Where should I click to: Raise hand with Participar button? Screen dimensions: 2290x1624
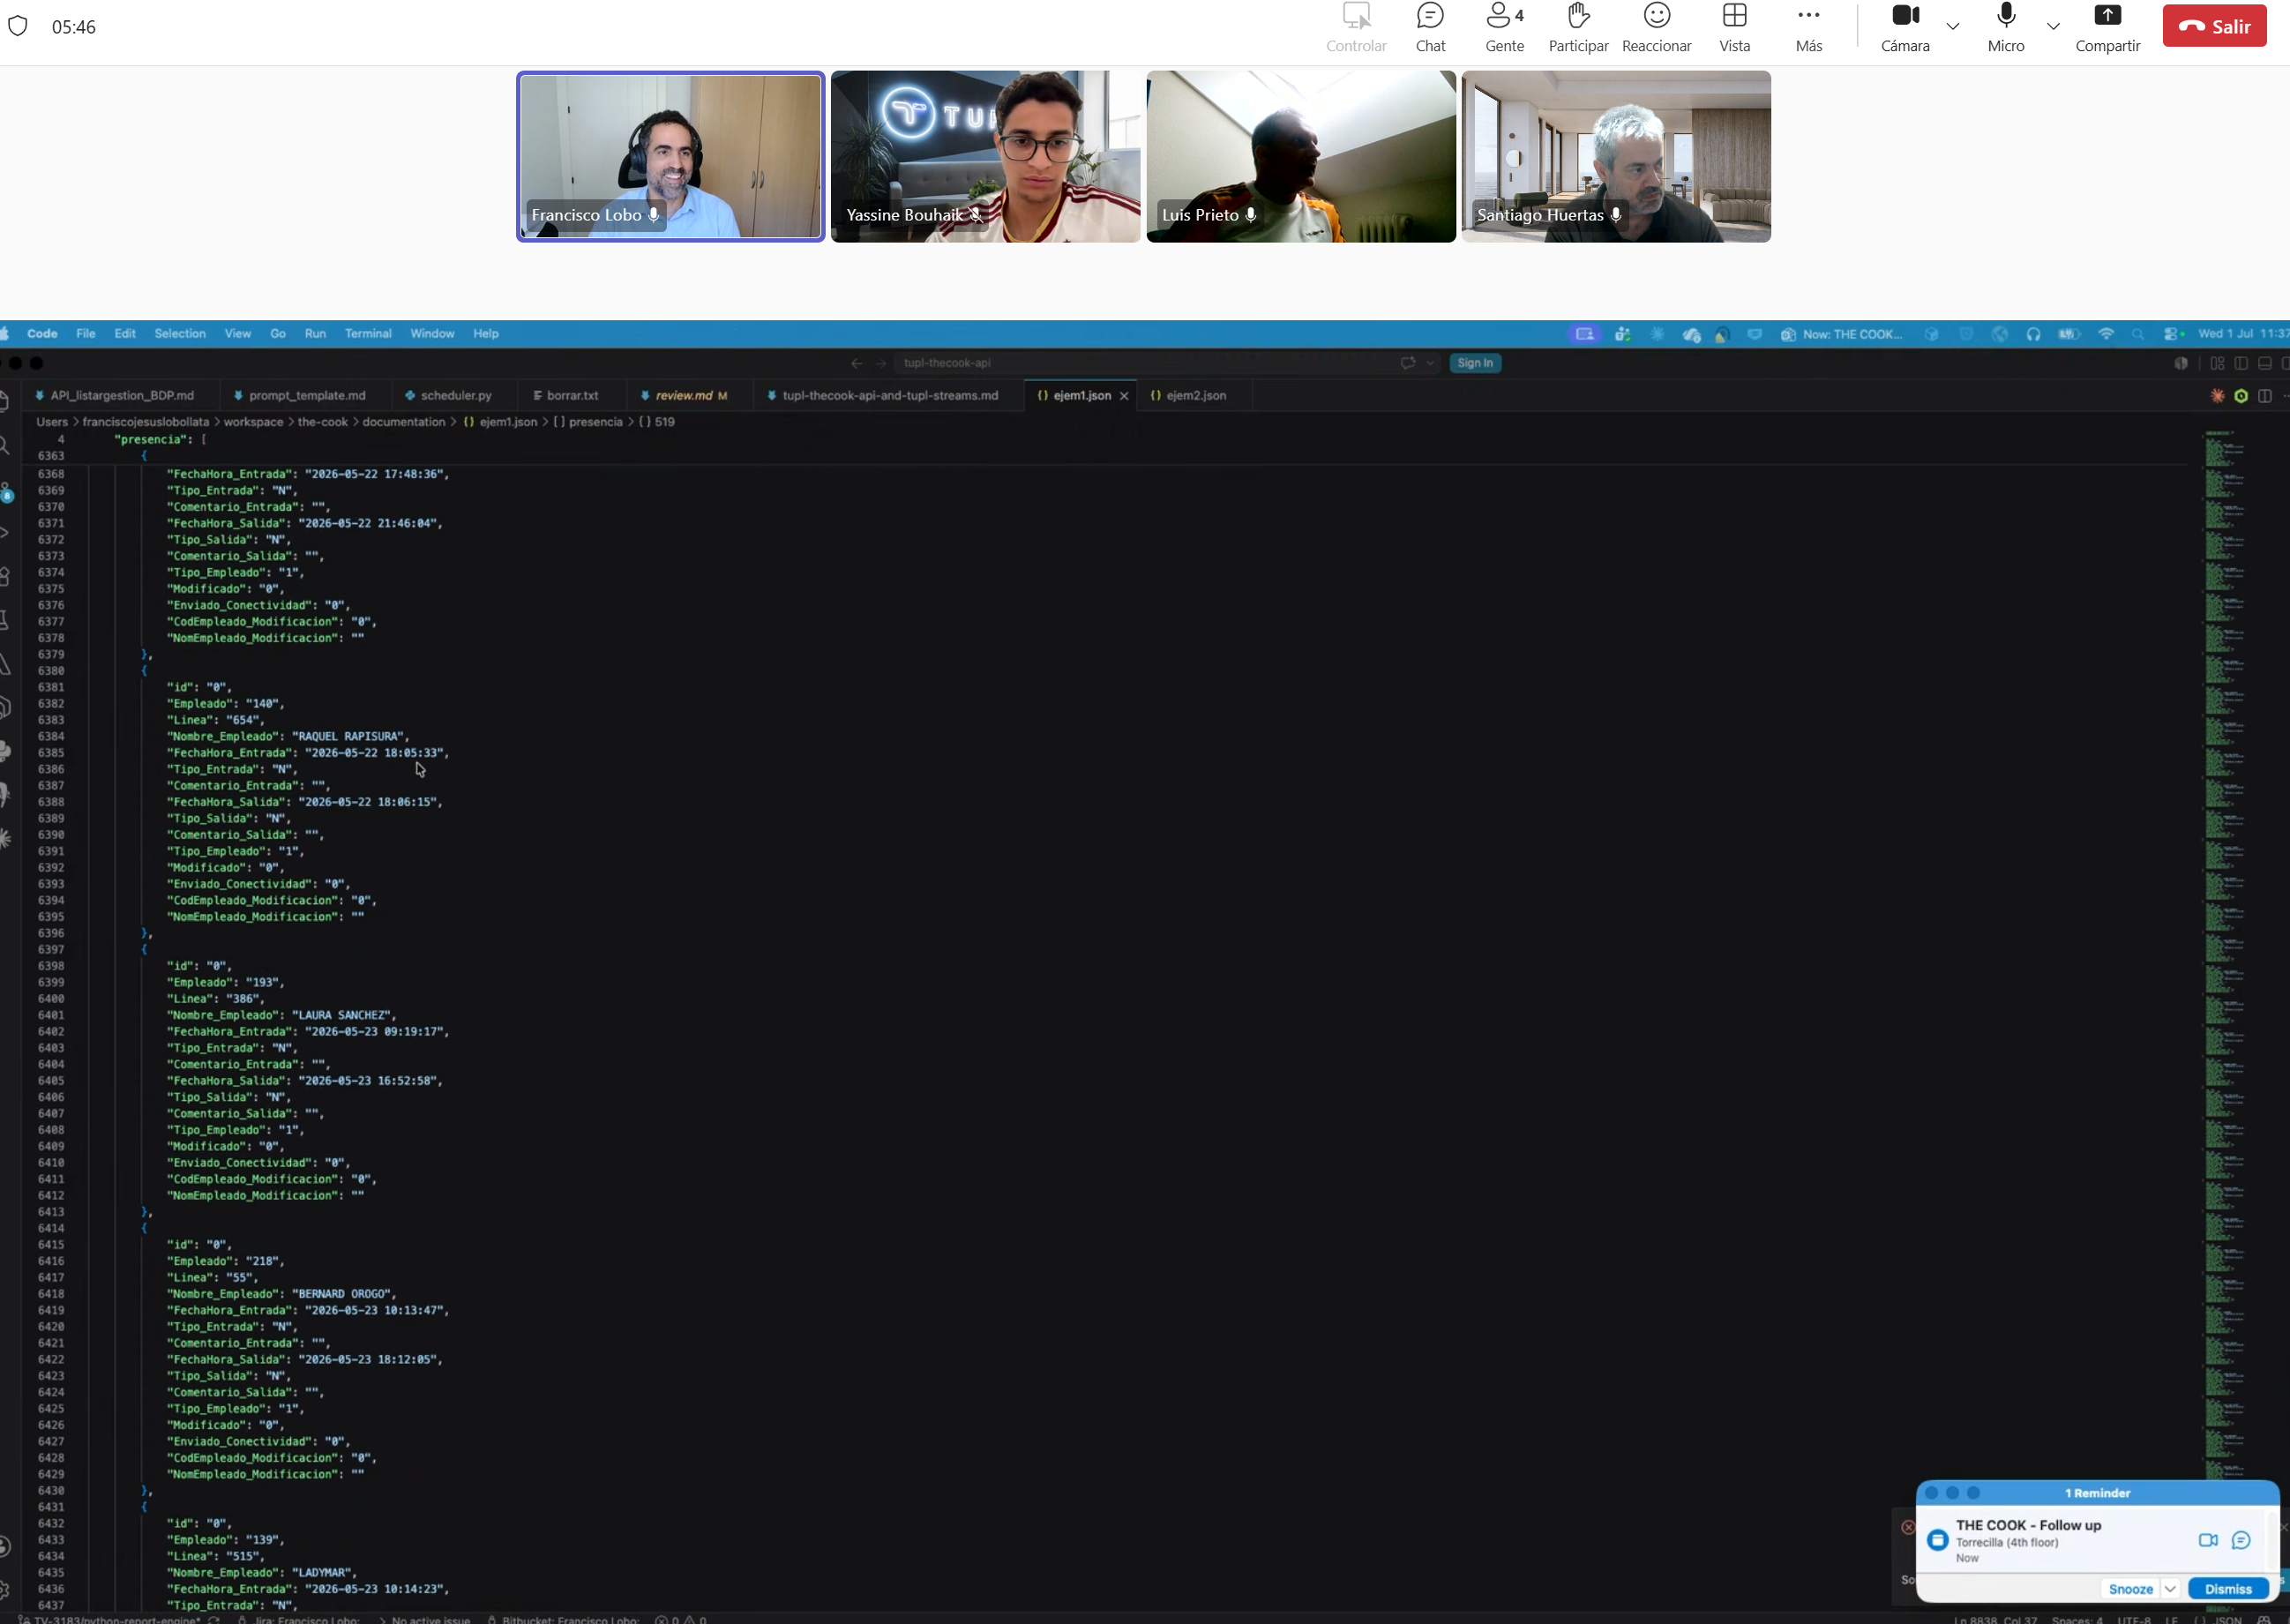(x=1578, y=27)
